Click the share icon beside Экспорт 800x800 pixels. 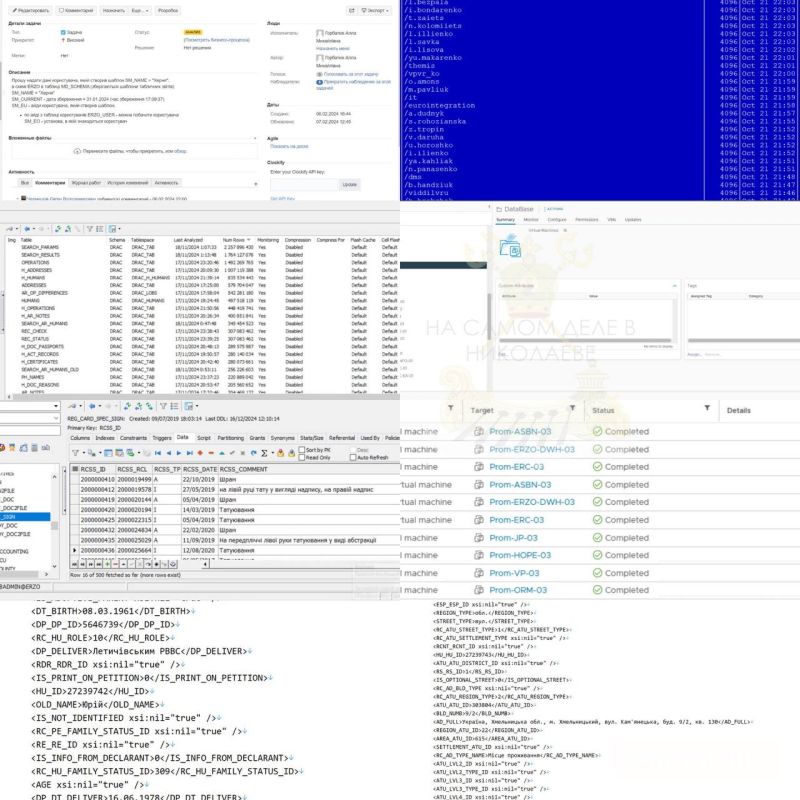click(352, 10)
